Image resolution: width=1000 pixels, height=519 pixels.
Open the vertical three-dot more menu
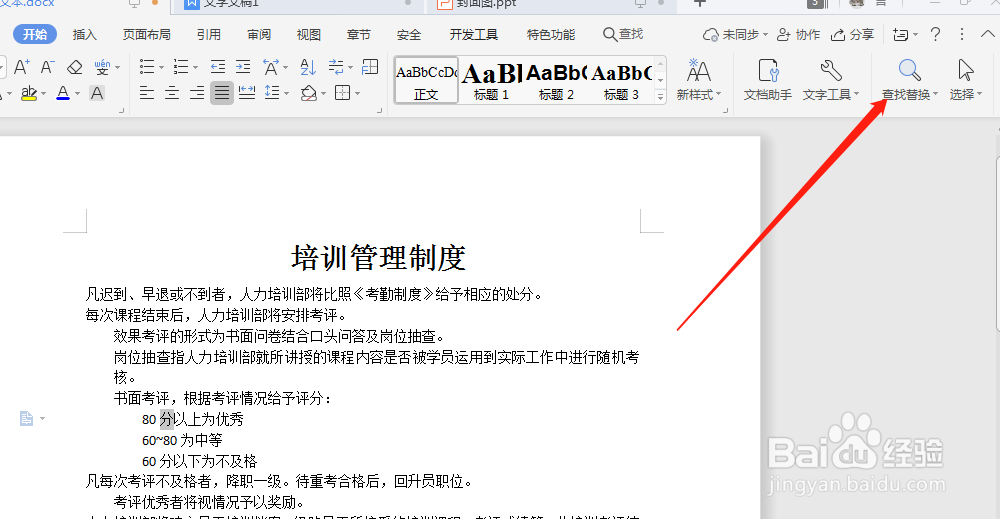point(962,34)
